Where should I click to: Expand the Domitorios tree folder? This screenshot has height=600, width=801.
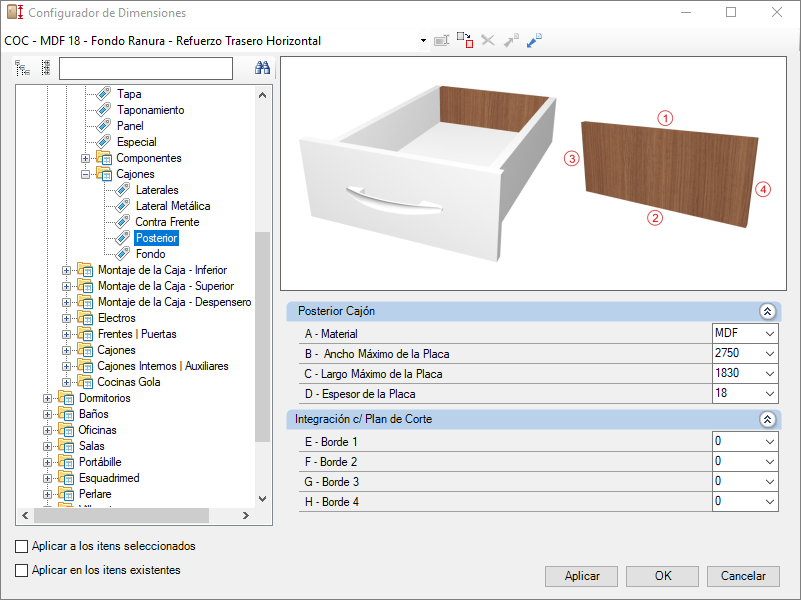pos(47,398)
